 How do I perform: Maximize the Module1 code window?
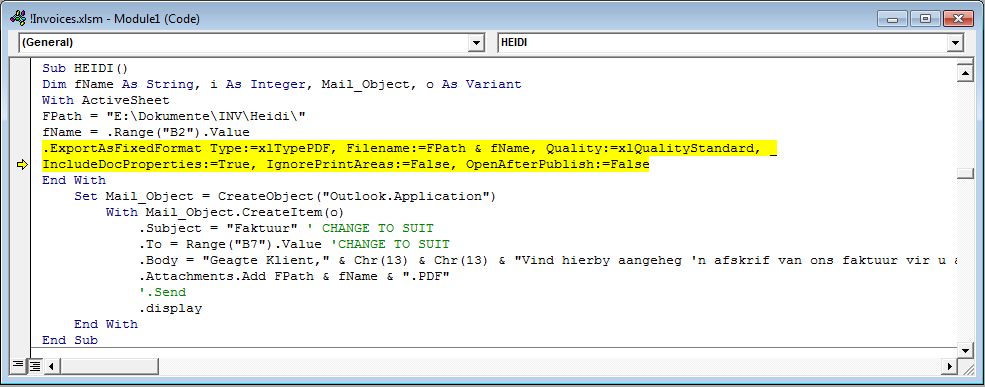click(926, 18)
